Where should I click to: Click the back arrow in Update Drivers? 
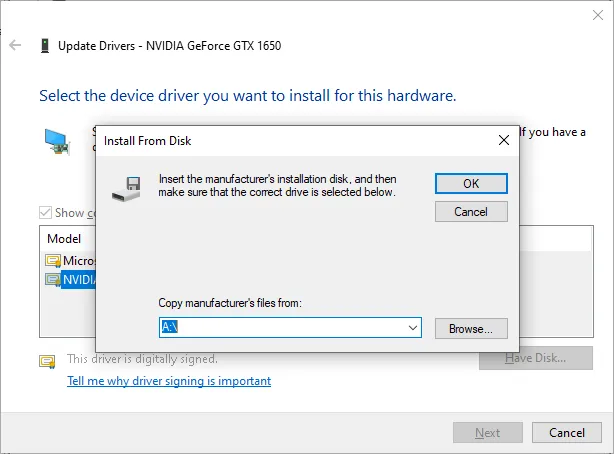[15, 45]
